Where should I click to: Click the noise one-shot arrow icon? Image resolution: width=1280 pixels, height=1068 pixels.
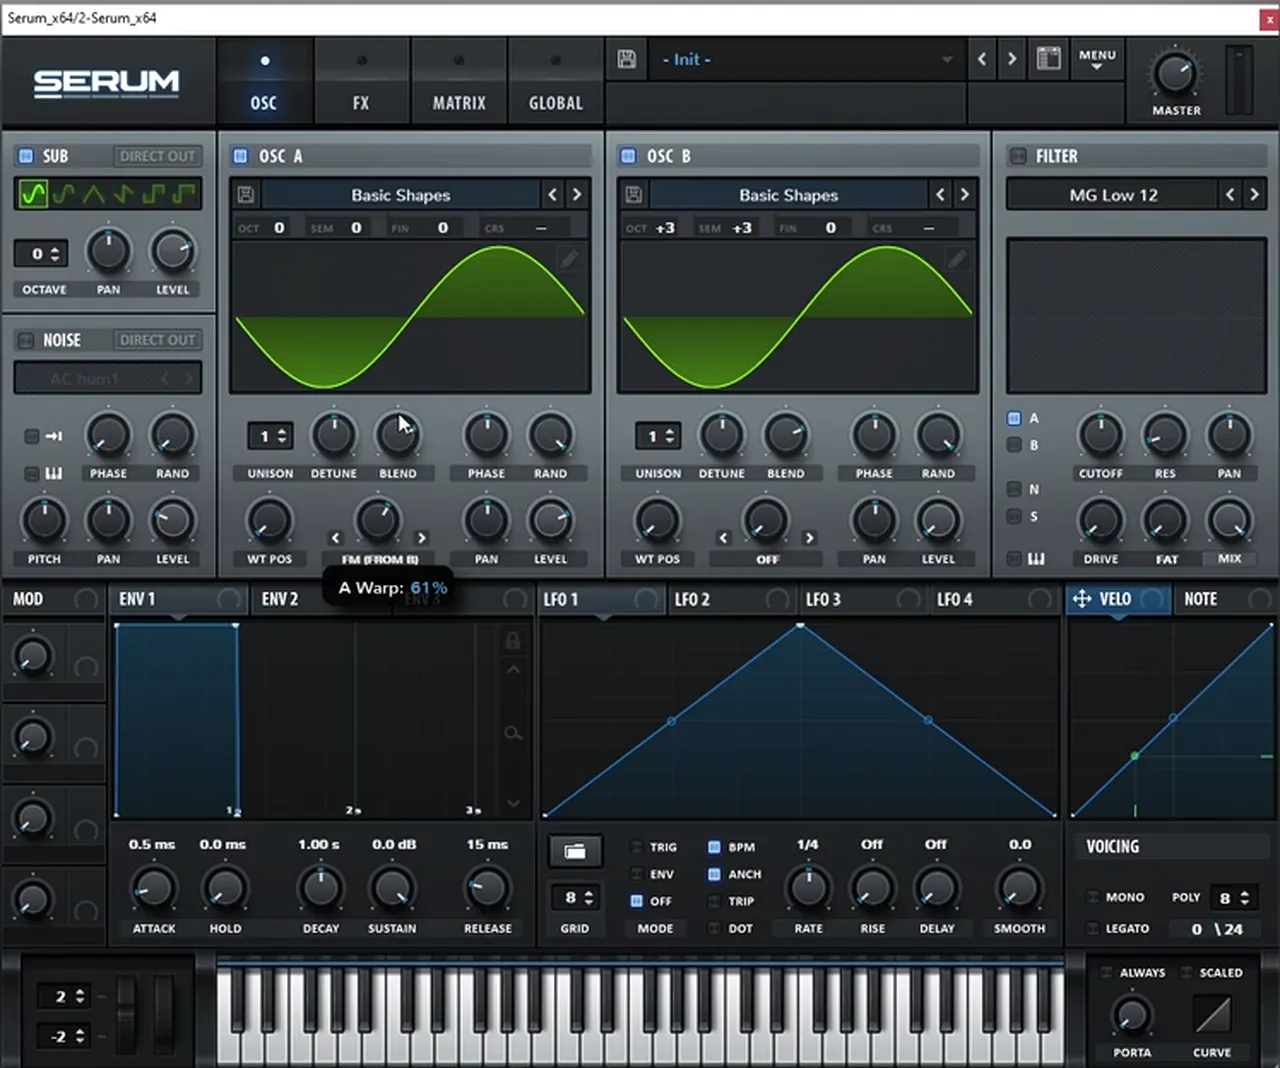click(53, 436)
